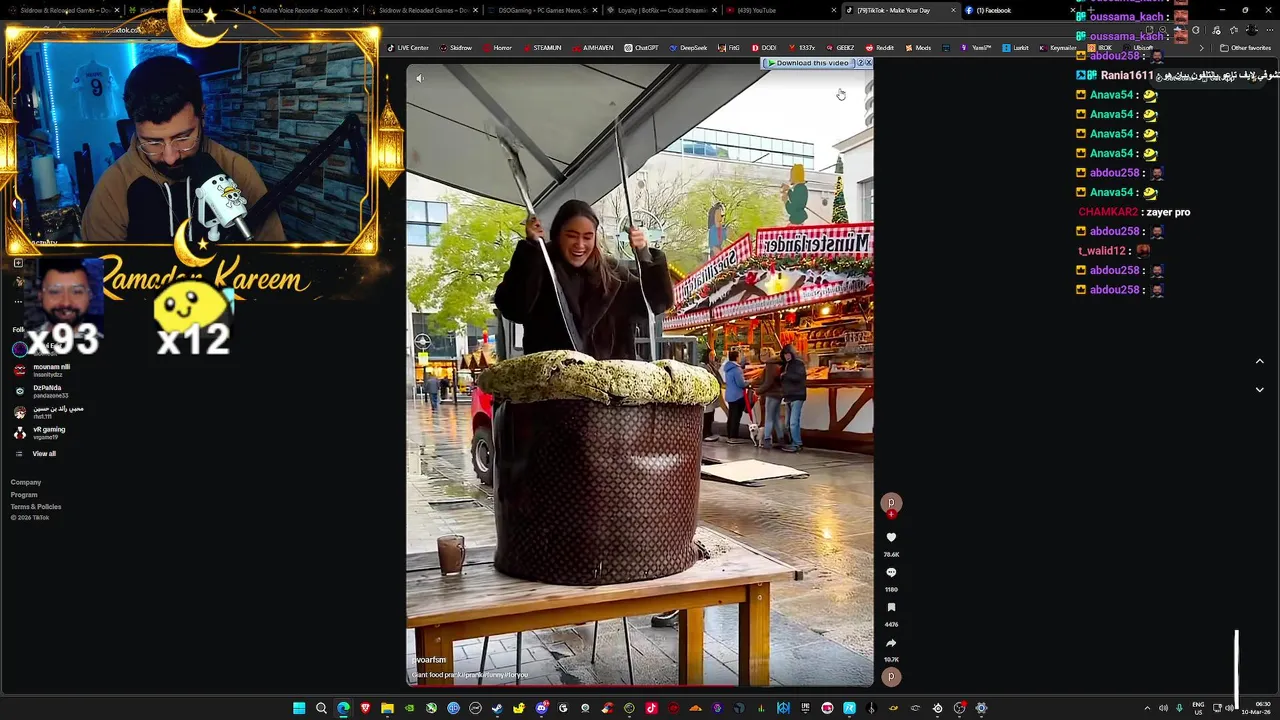1280x720 pixels.
Task: Open the sidebar three-dots more menu
Action: point(18,301)
